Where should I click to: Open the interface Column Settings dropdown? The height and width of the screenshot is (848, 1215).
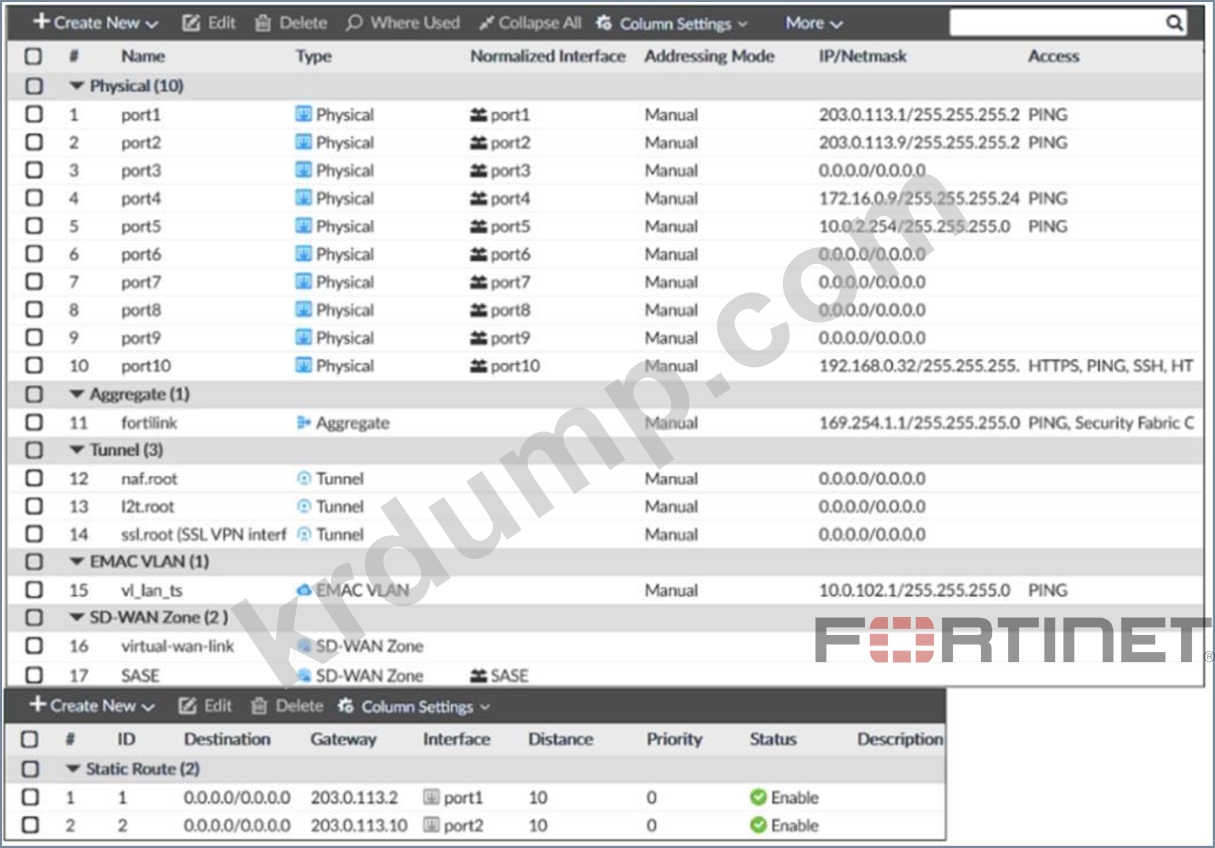click(673, 23)
